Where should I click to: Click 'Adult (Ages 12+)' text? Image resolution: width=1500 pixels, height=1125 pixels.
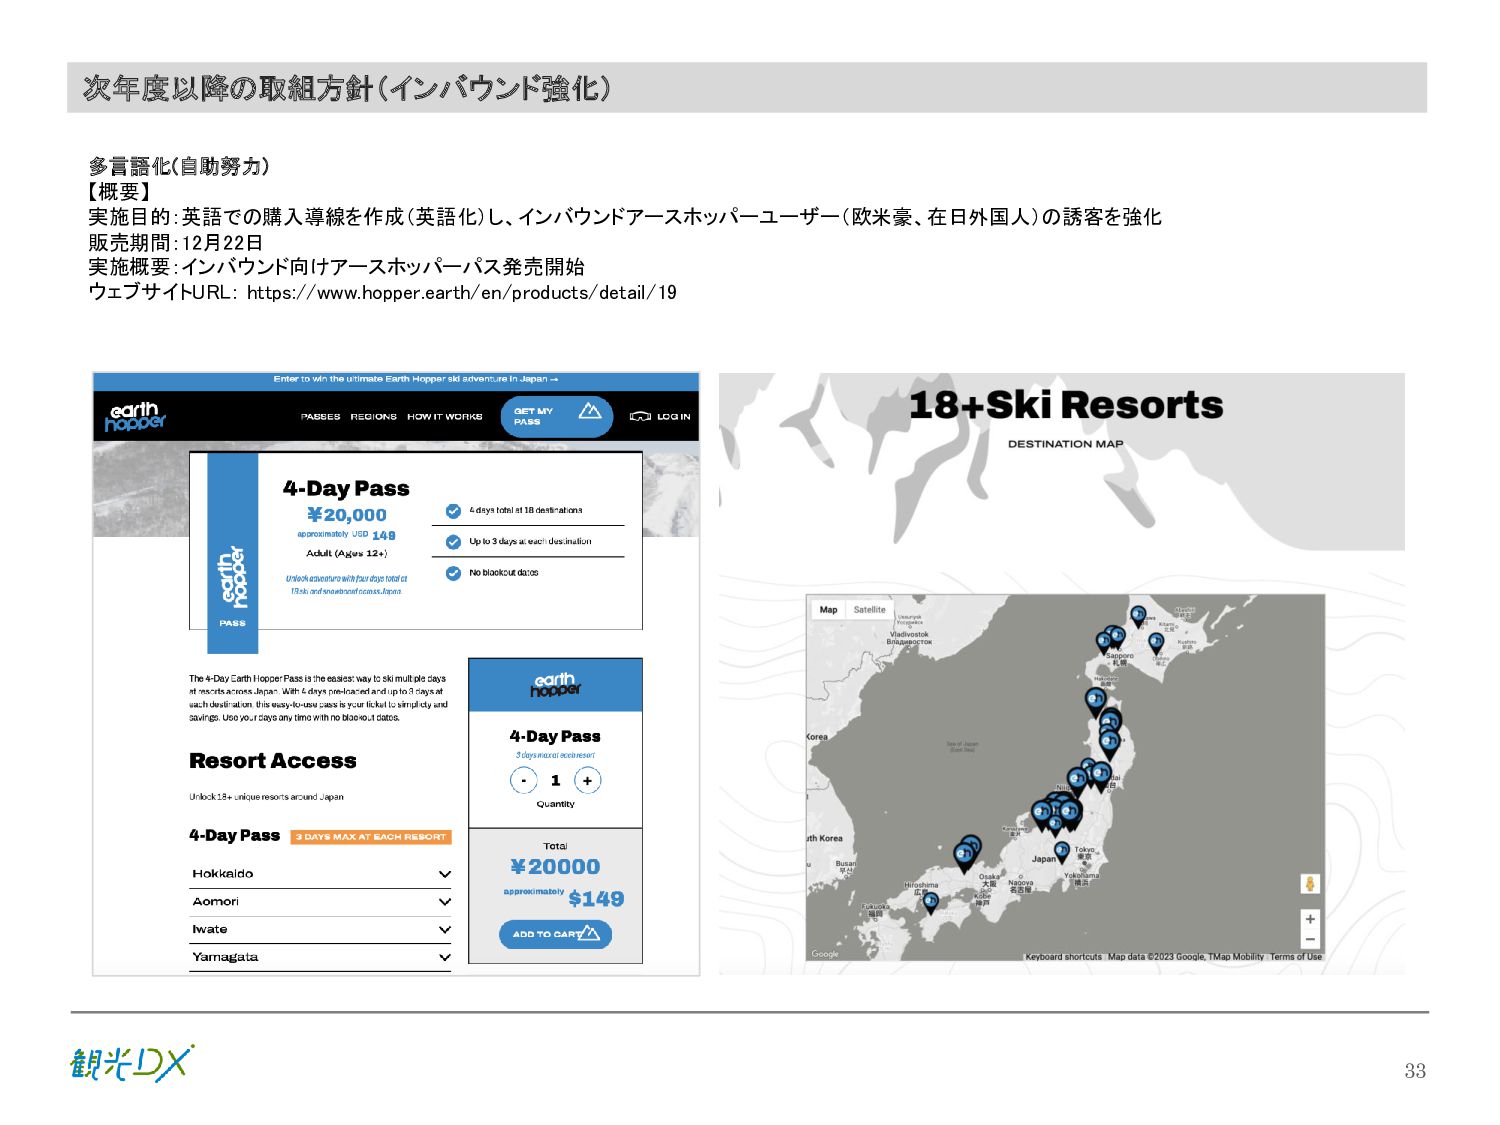click(x=346, y=553)
